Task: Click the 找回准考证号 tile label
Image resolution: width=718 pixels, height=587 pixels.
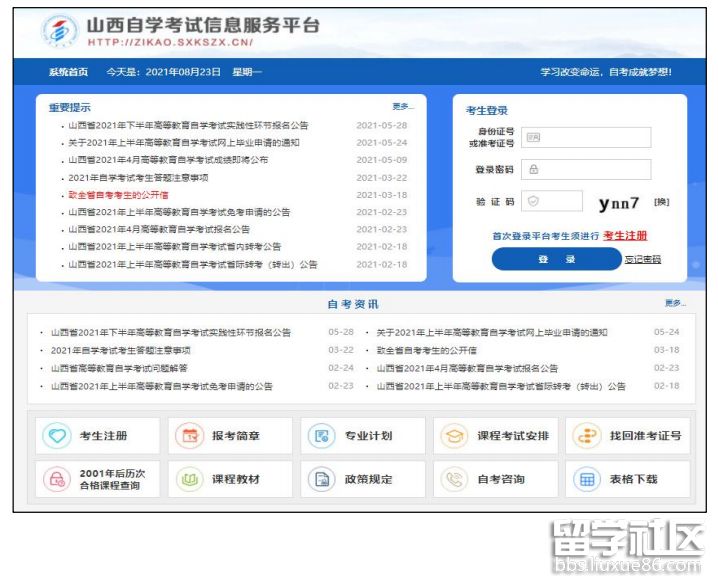Action: point(645,435)
